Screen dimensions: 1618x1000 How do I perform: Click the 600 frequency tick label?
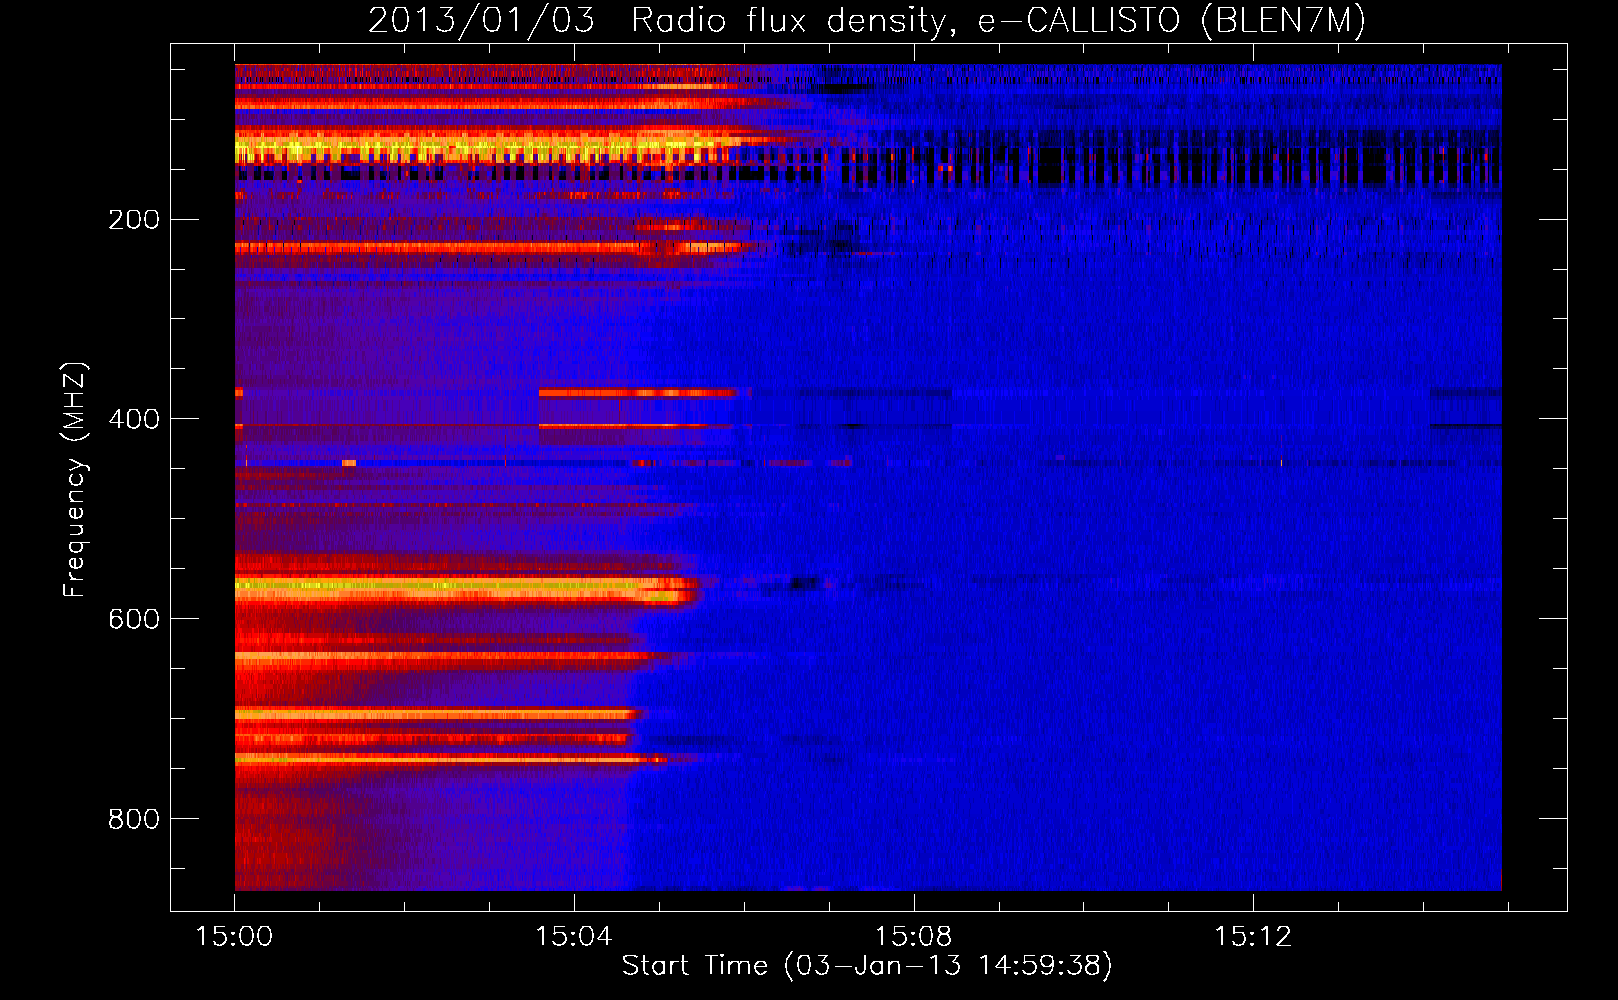[134, 619]
